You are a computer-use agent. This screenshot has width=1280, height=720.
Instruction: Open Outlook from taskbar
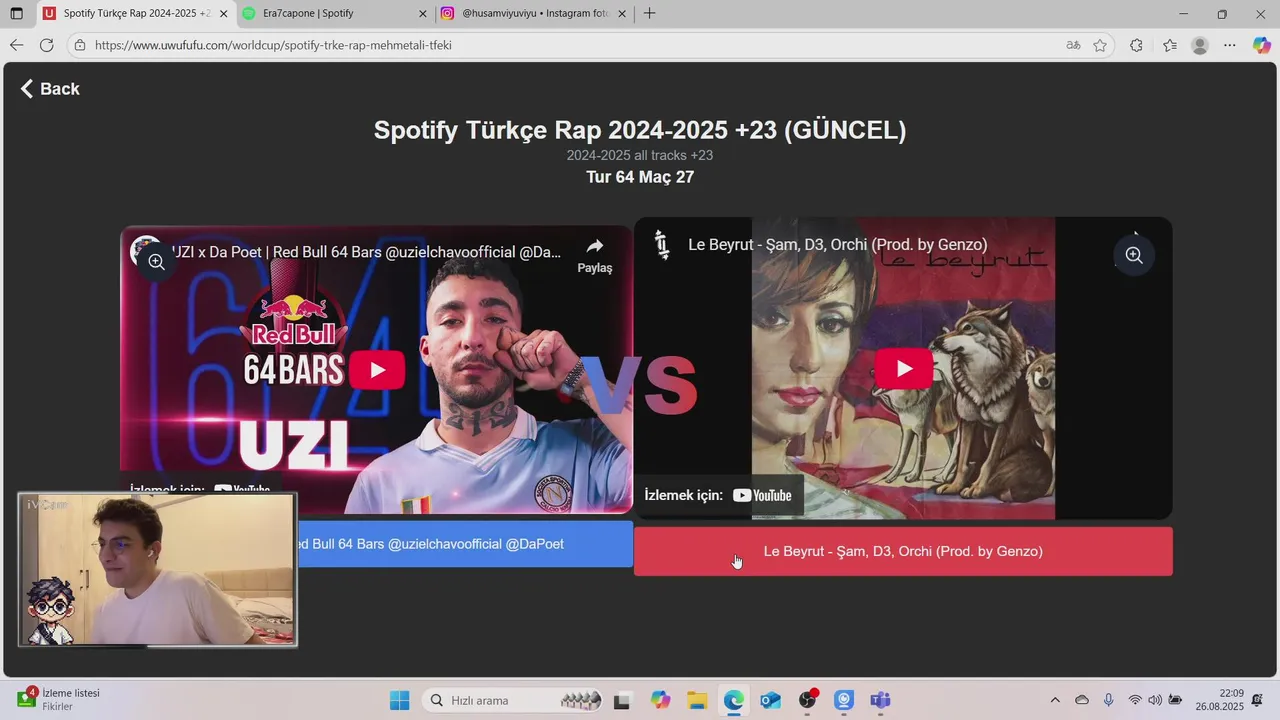770,700
